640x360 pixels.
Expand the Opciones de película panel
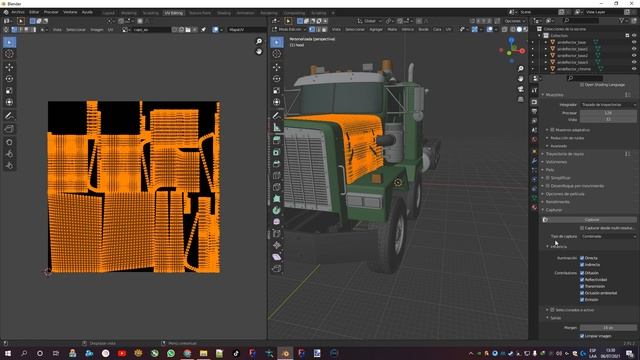point(565,194)
